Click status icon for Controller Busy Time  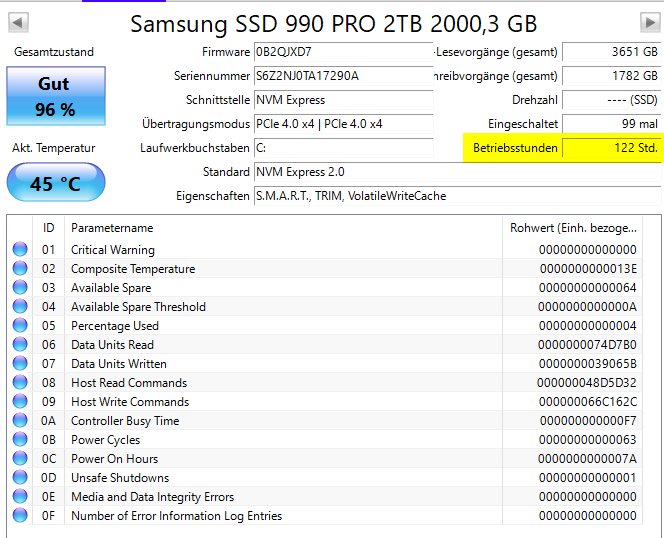click(x=20, y=421)
